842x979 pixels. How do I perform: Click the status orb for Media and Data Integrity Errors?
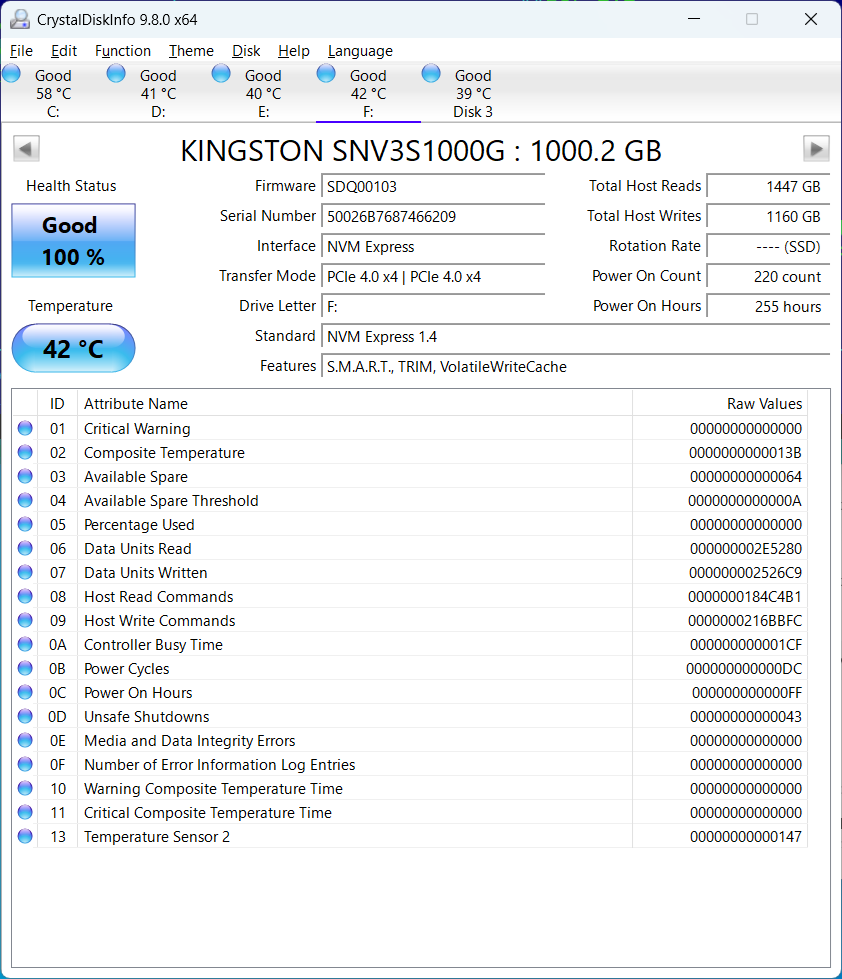[25, 740]
